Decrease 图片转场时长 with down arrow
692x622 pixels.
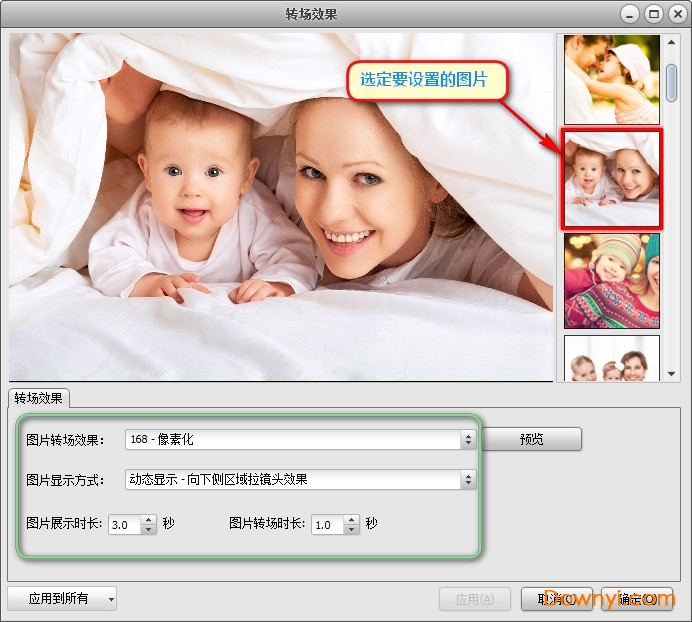pyautogui.click(x=351, y=529)
